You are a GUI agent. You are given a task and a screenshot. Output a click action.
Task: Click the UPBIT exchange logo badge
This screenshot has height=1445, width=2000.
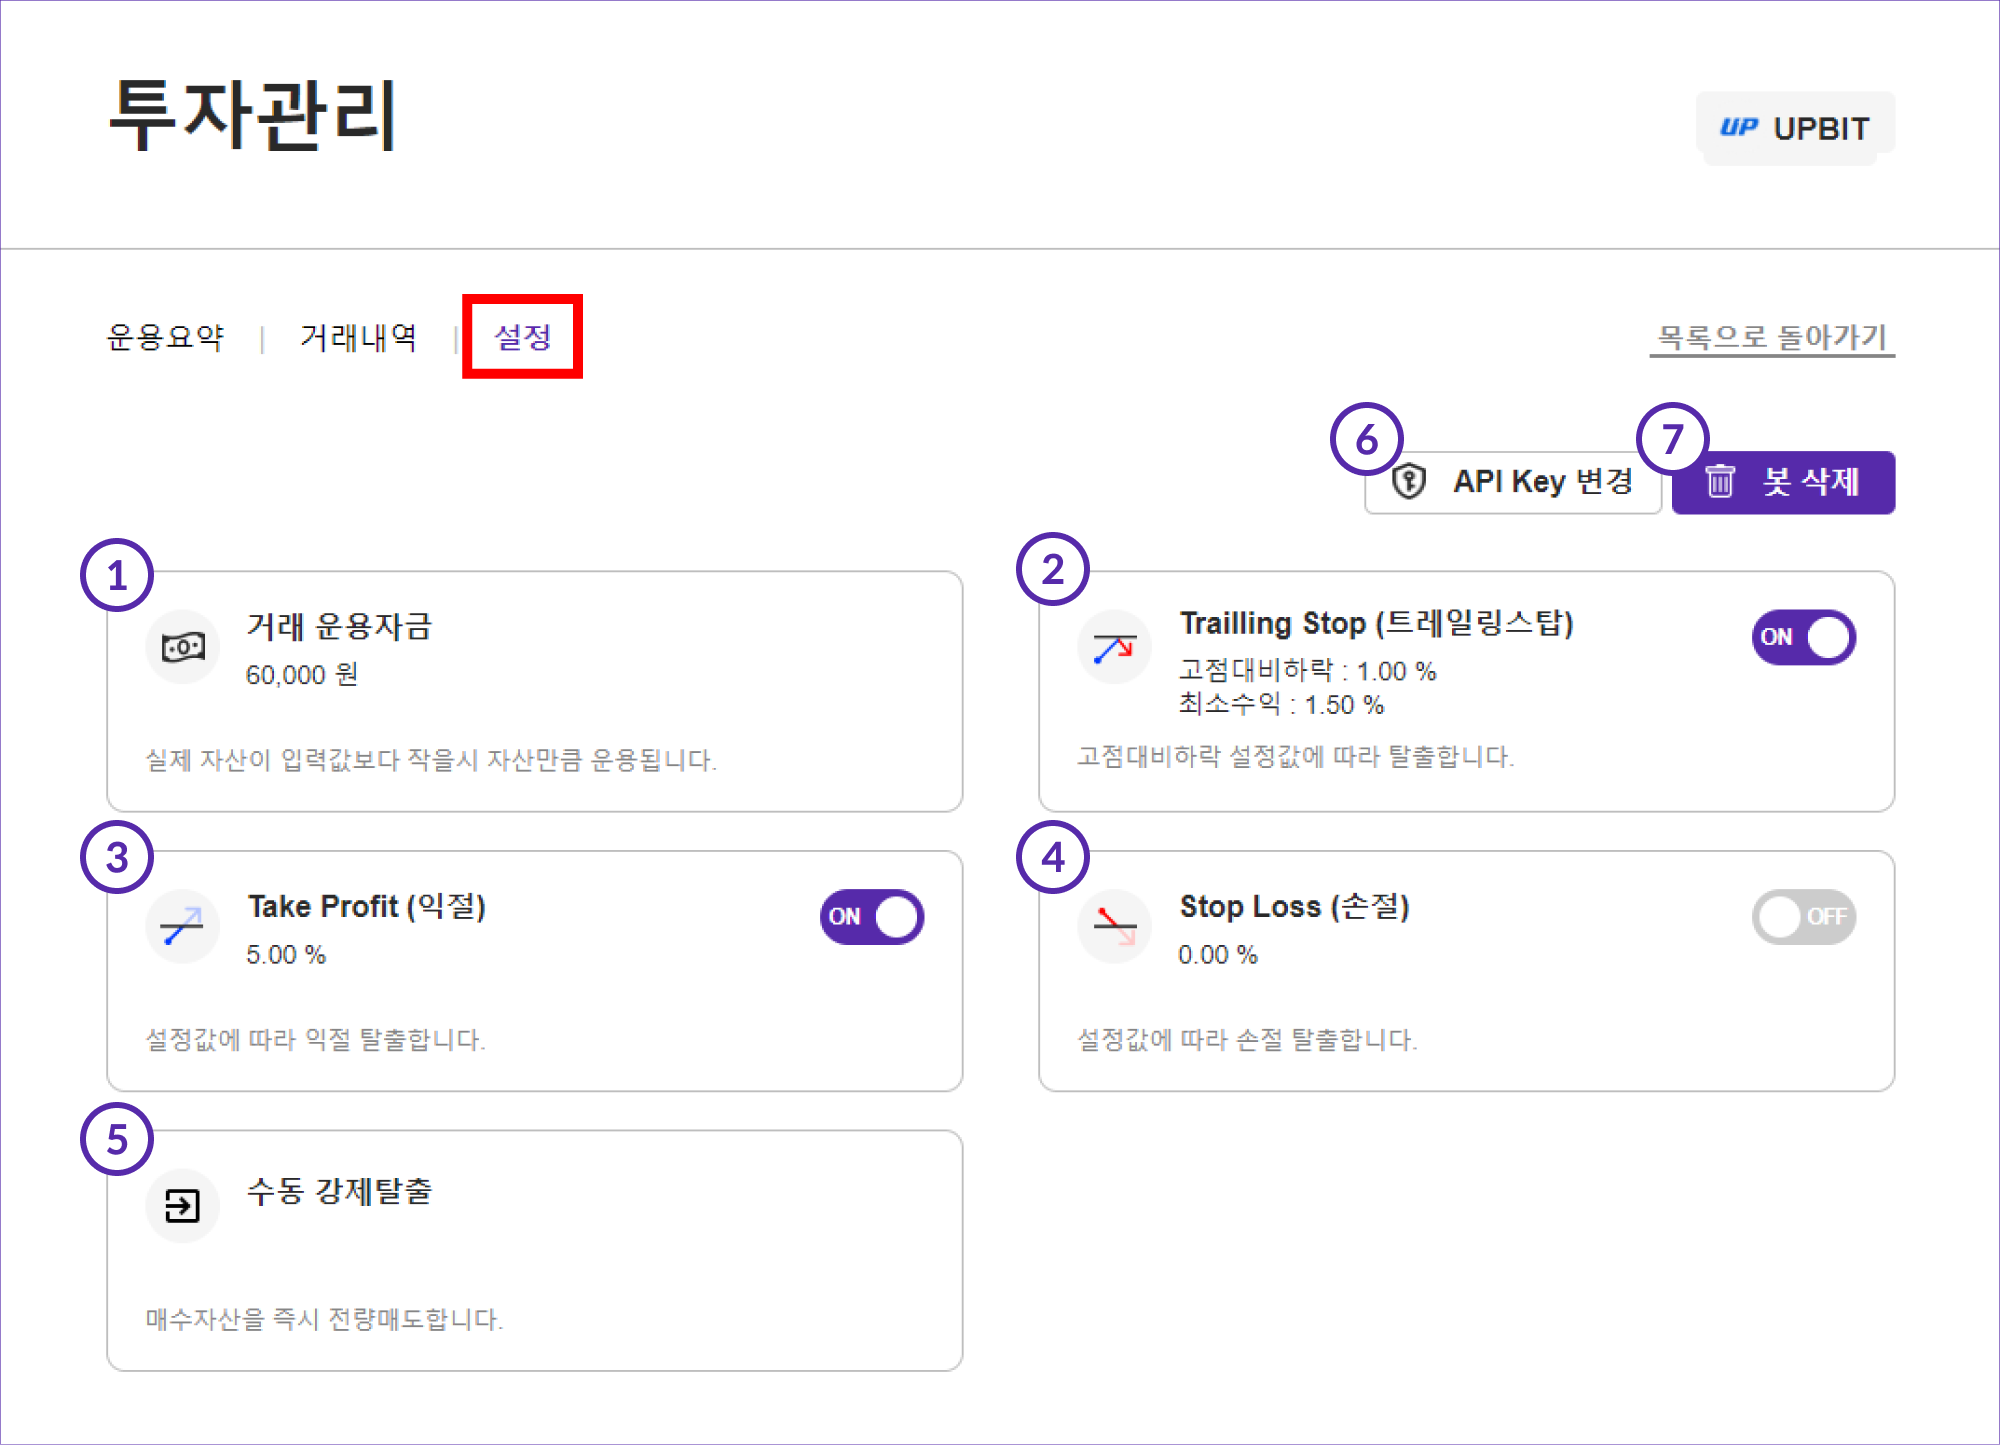[1795, 128]
